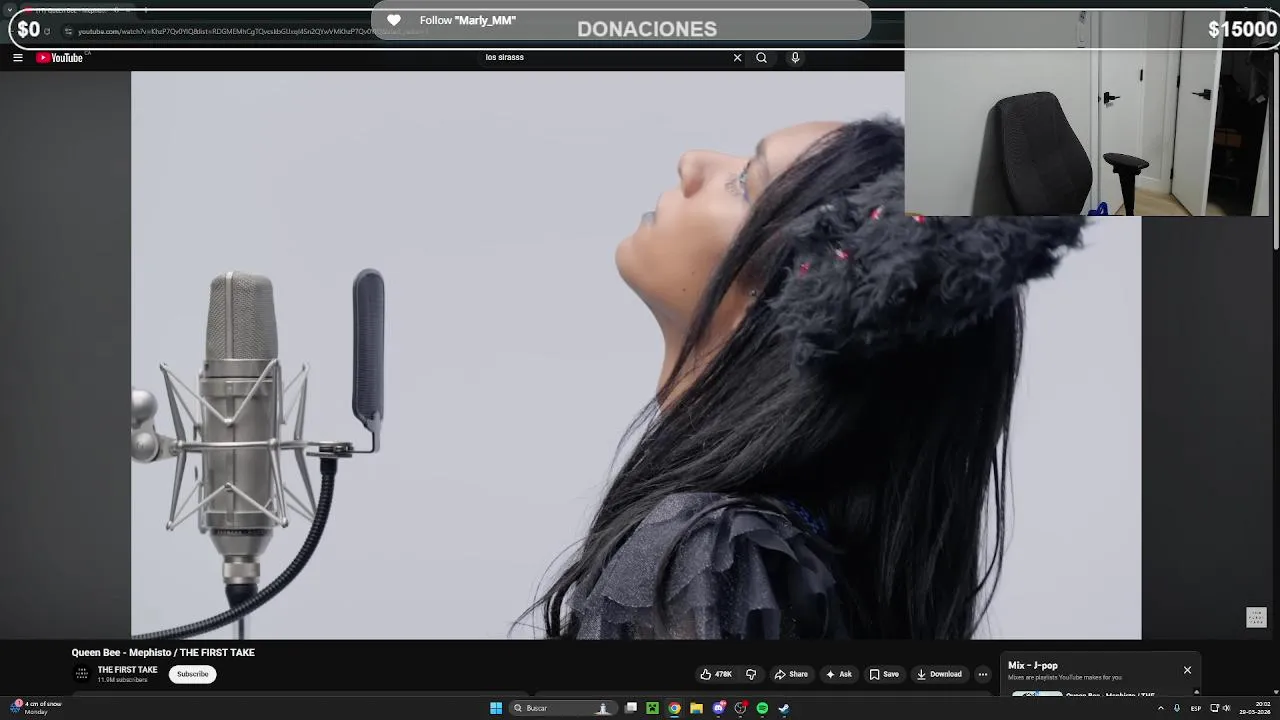Open File Explorer from the taskbar
The height and width of the screenshot is (720, 1280).
coord(696,708)
